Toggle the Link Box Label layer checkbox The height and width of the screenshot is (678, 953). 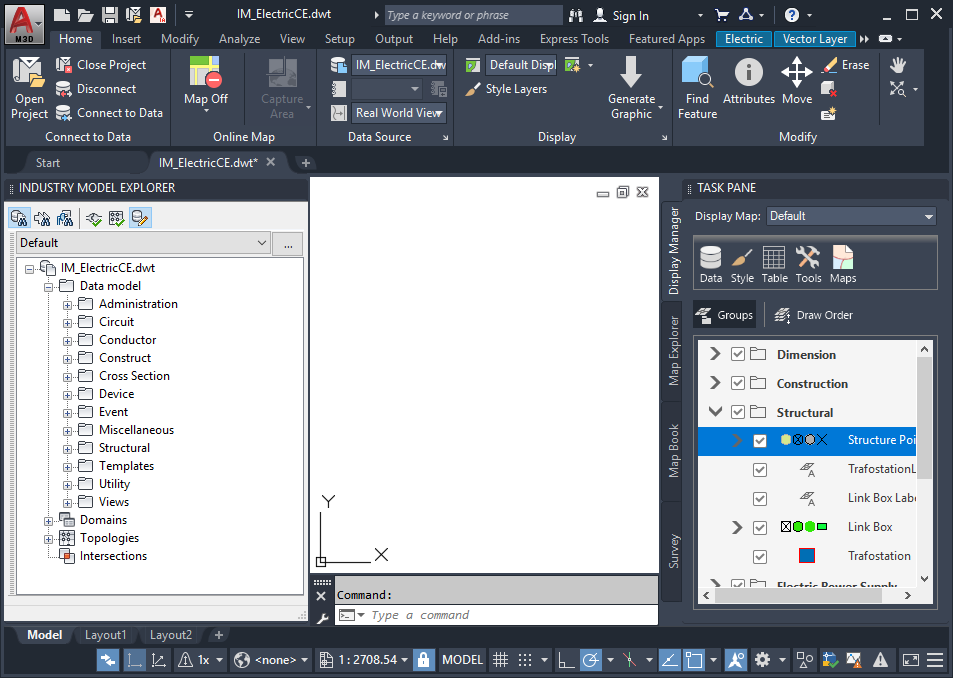[760, 499]
